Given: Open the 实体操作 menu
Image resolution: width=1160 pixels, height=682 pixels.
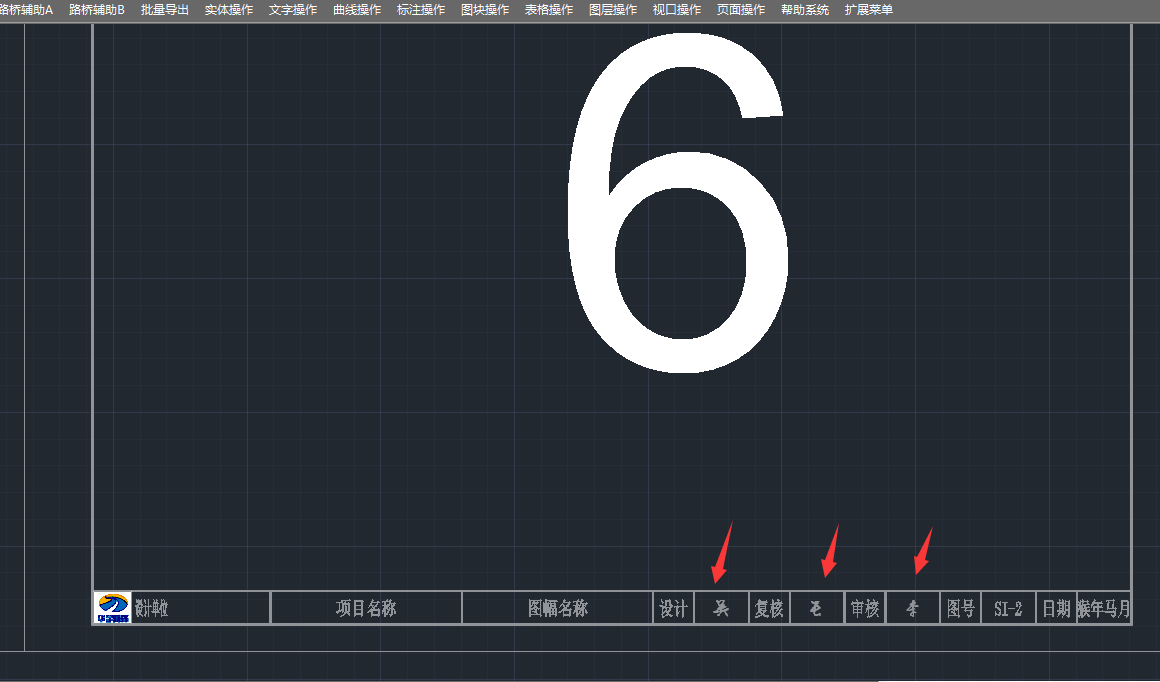Looking at the screenshot, I should click(229, 10).
